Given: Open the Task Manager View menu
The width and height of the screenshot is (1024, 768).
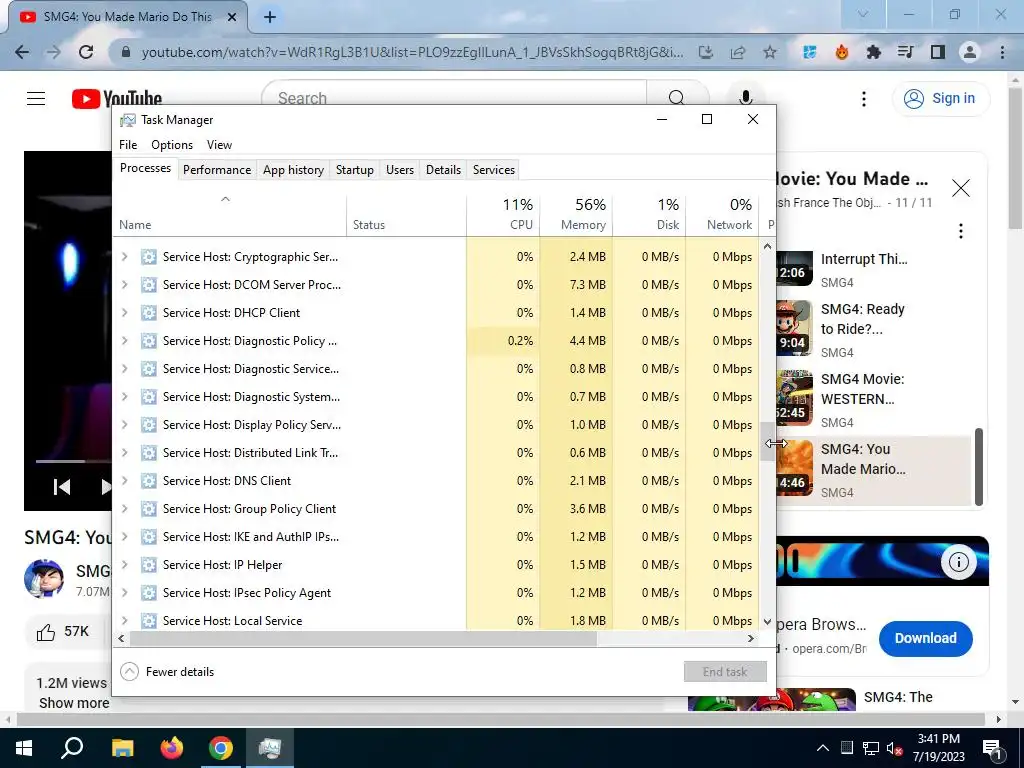Looking at the screenshot, I should pyautogui.click(x=219, y=145).
